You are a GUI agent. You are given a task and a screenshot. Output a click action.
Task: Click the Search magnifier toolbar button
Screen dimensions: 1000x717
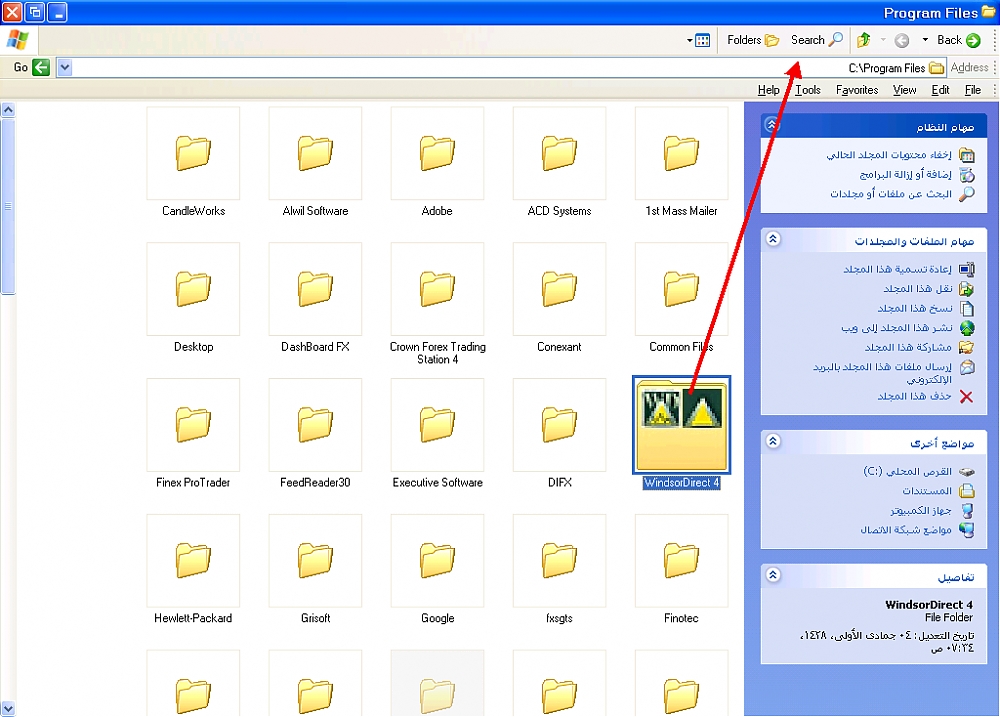(817, 41)
